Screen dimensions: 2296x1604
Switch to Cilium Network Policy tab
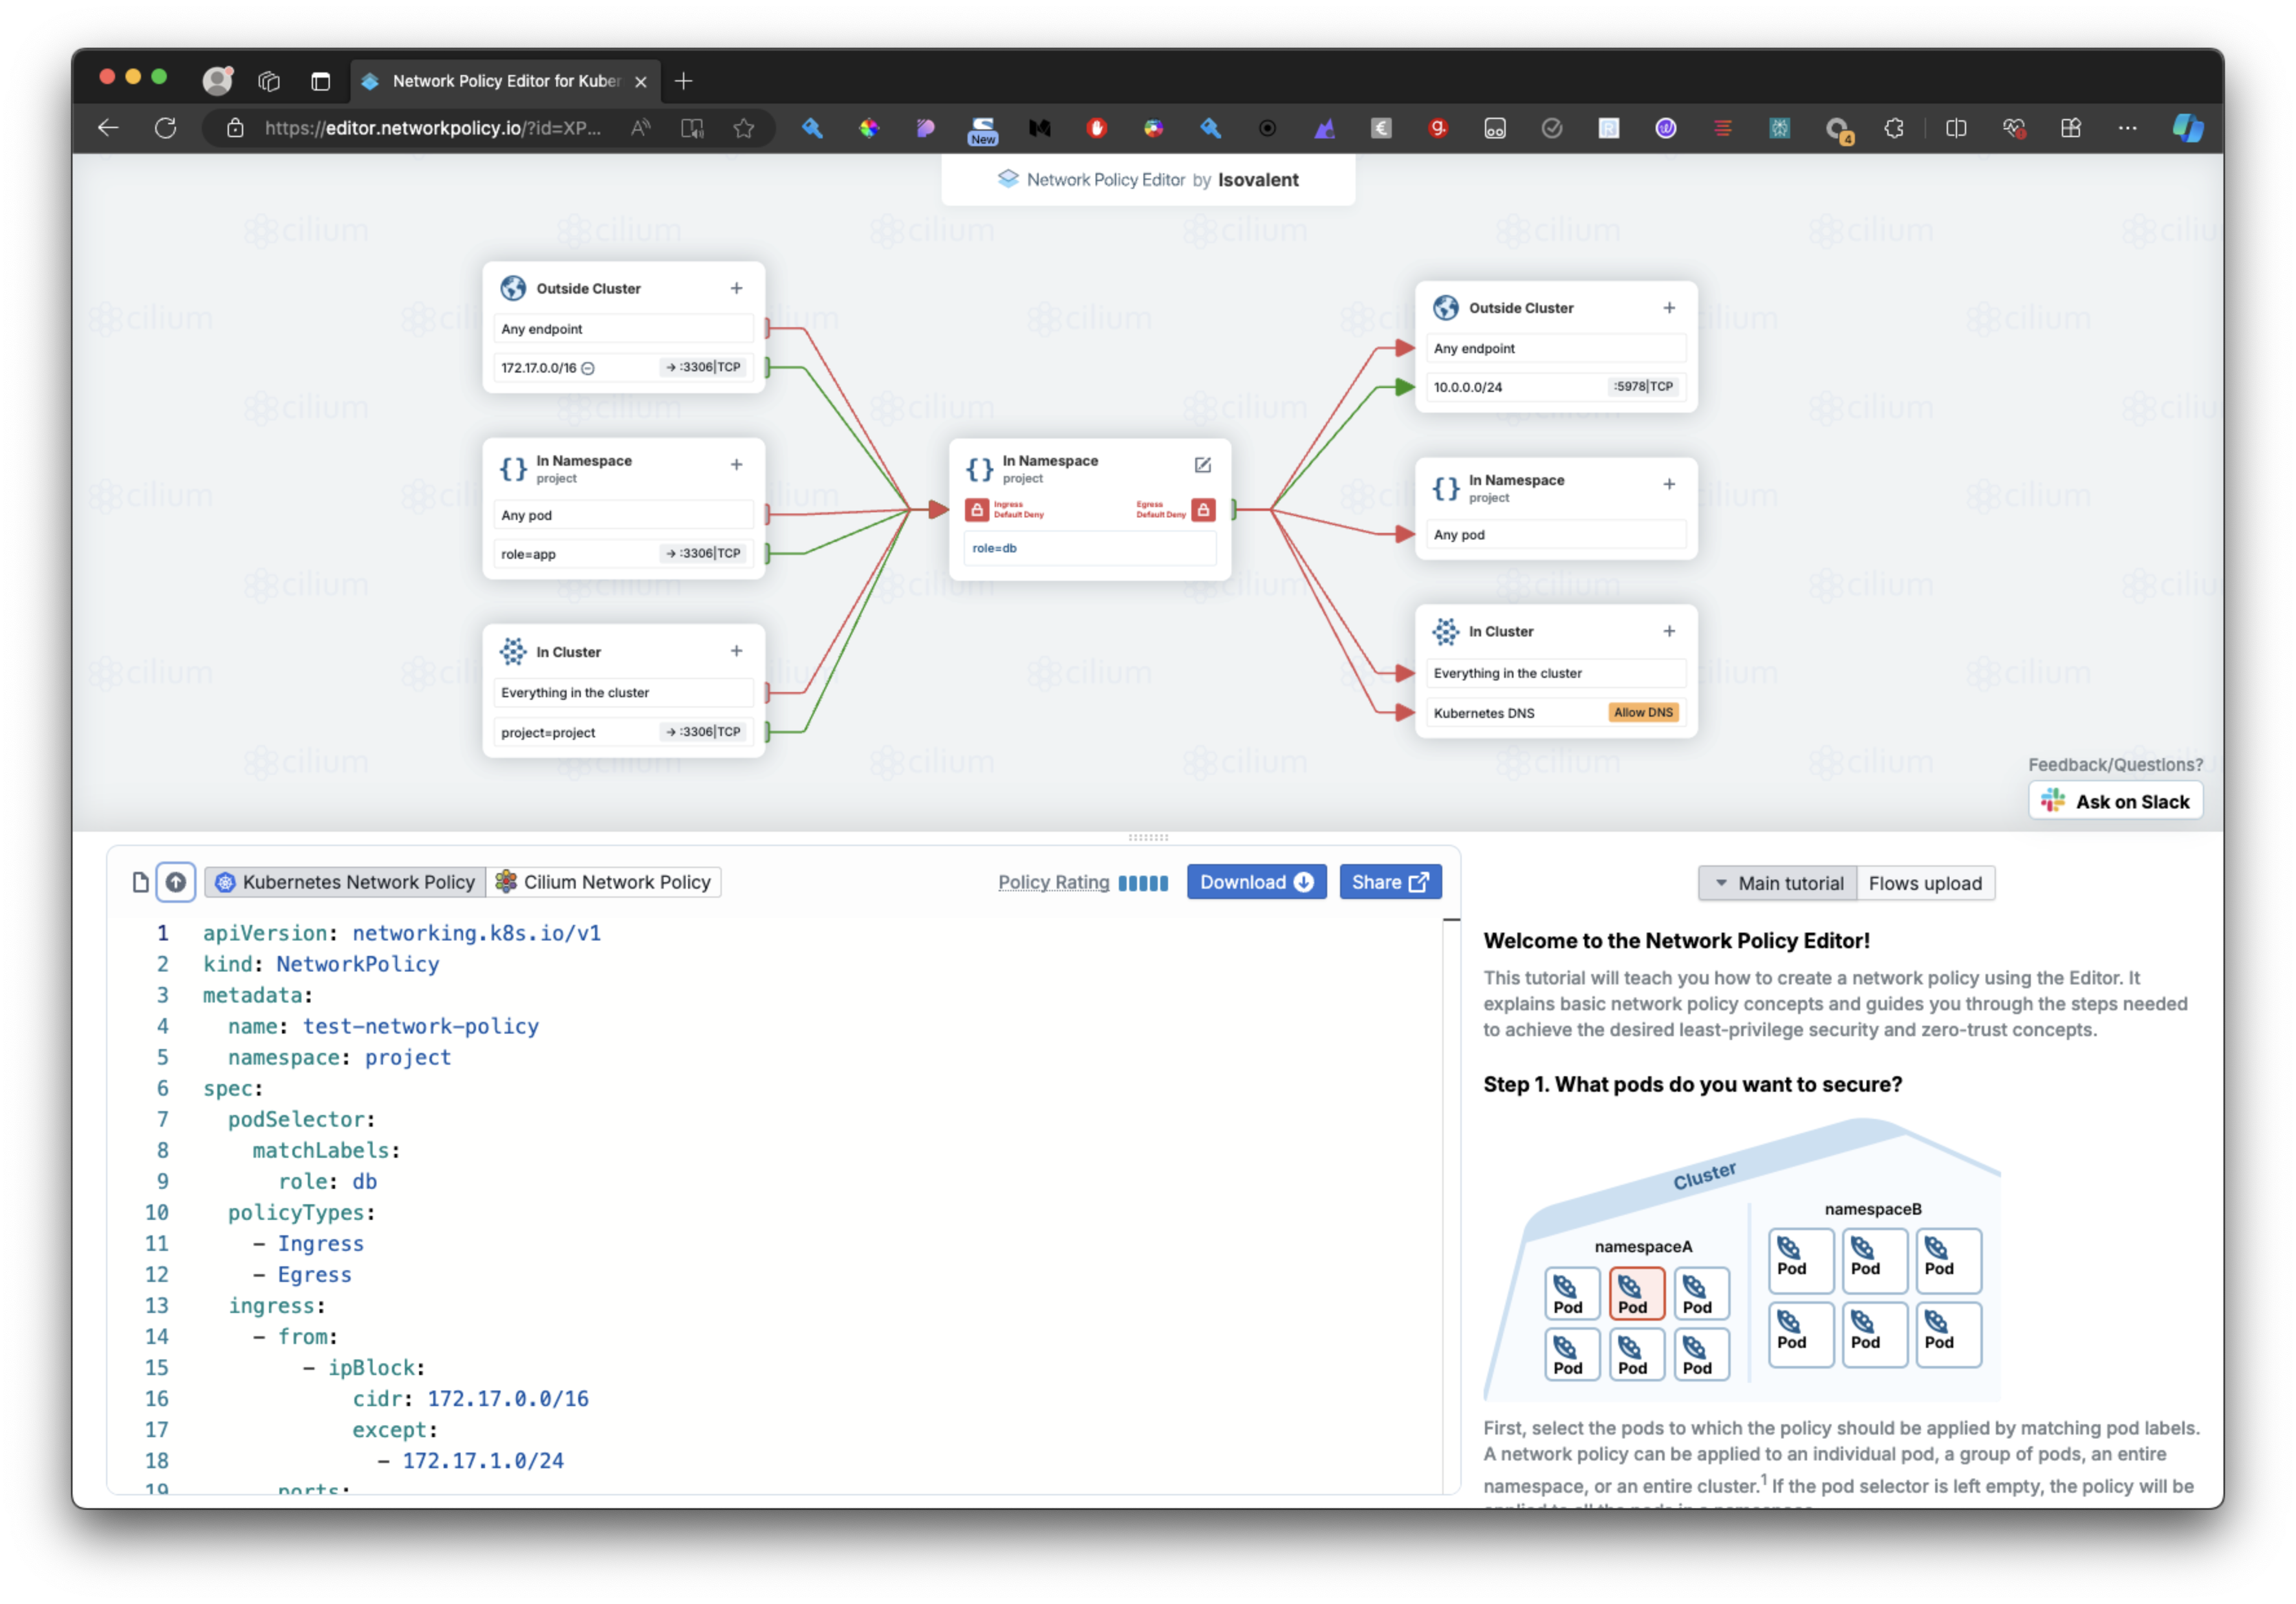(x=604, y=882)
